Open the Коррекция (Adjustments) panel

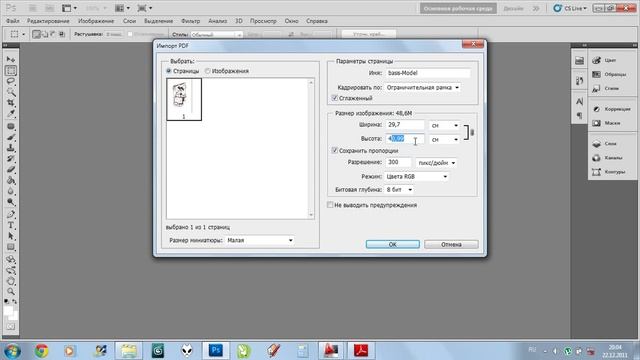(611, 109)
